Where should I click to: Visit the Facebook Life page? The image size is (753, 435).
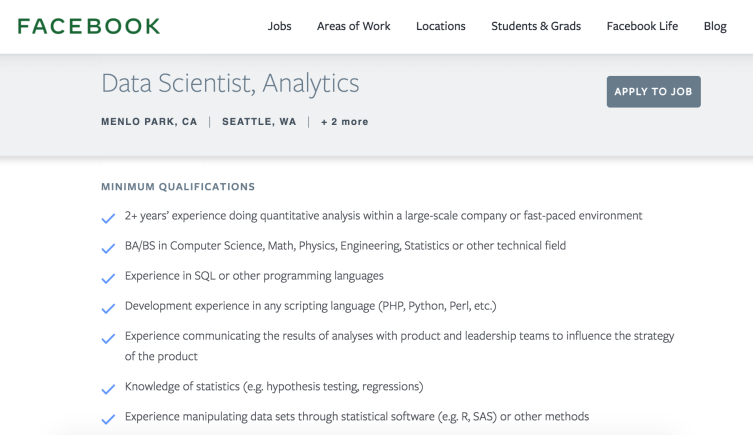[642, 26]
